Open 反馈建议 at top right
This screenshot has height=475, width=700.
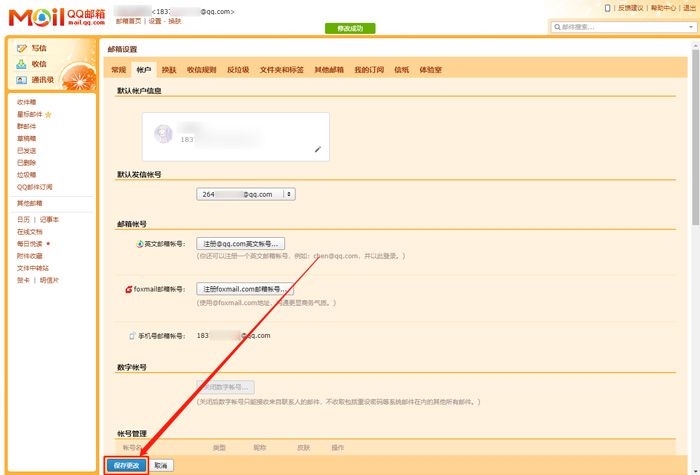pos(630,8)
